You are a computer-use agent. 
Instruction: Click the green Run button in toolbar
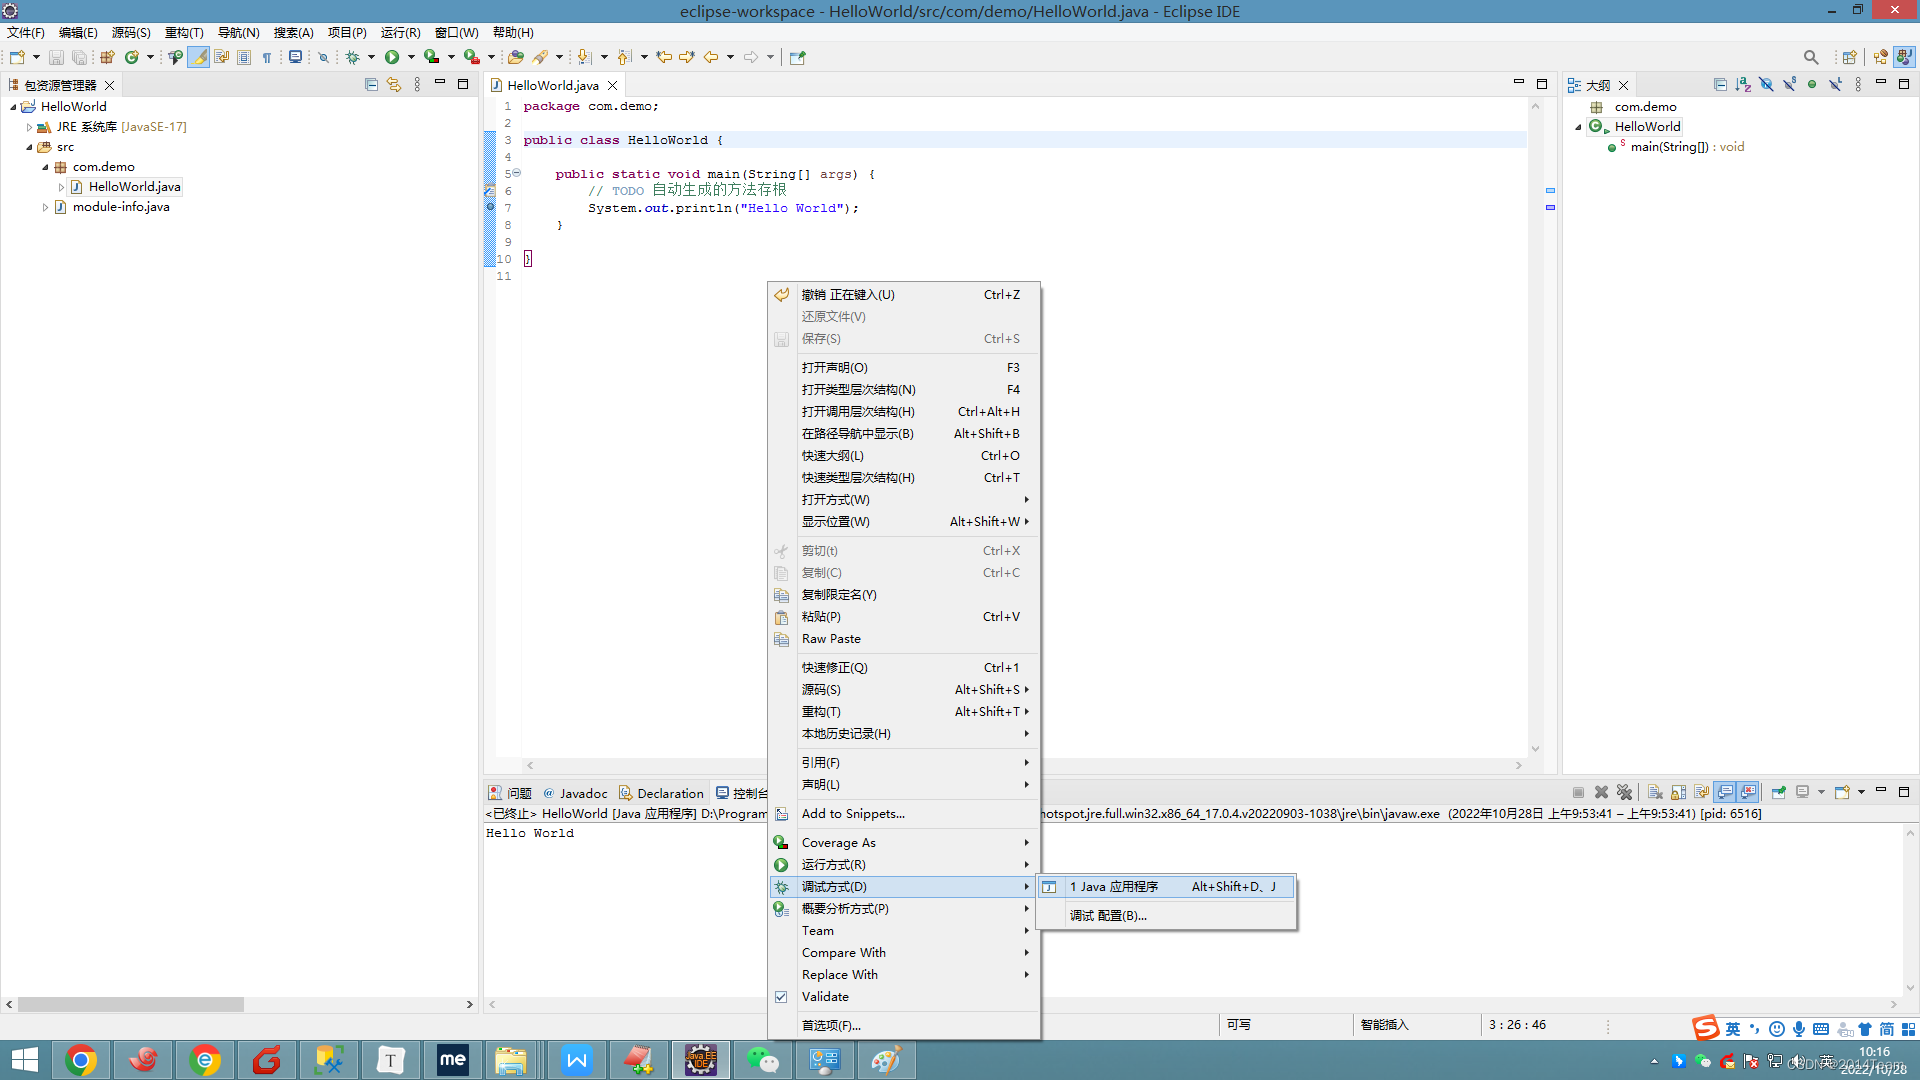392,57
